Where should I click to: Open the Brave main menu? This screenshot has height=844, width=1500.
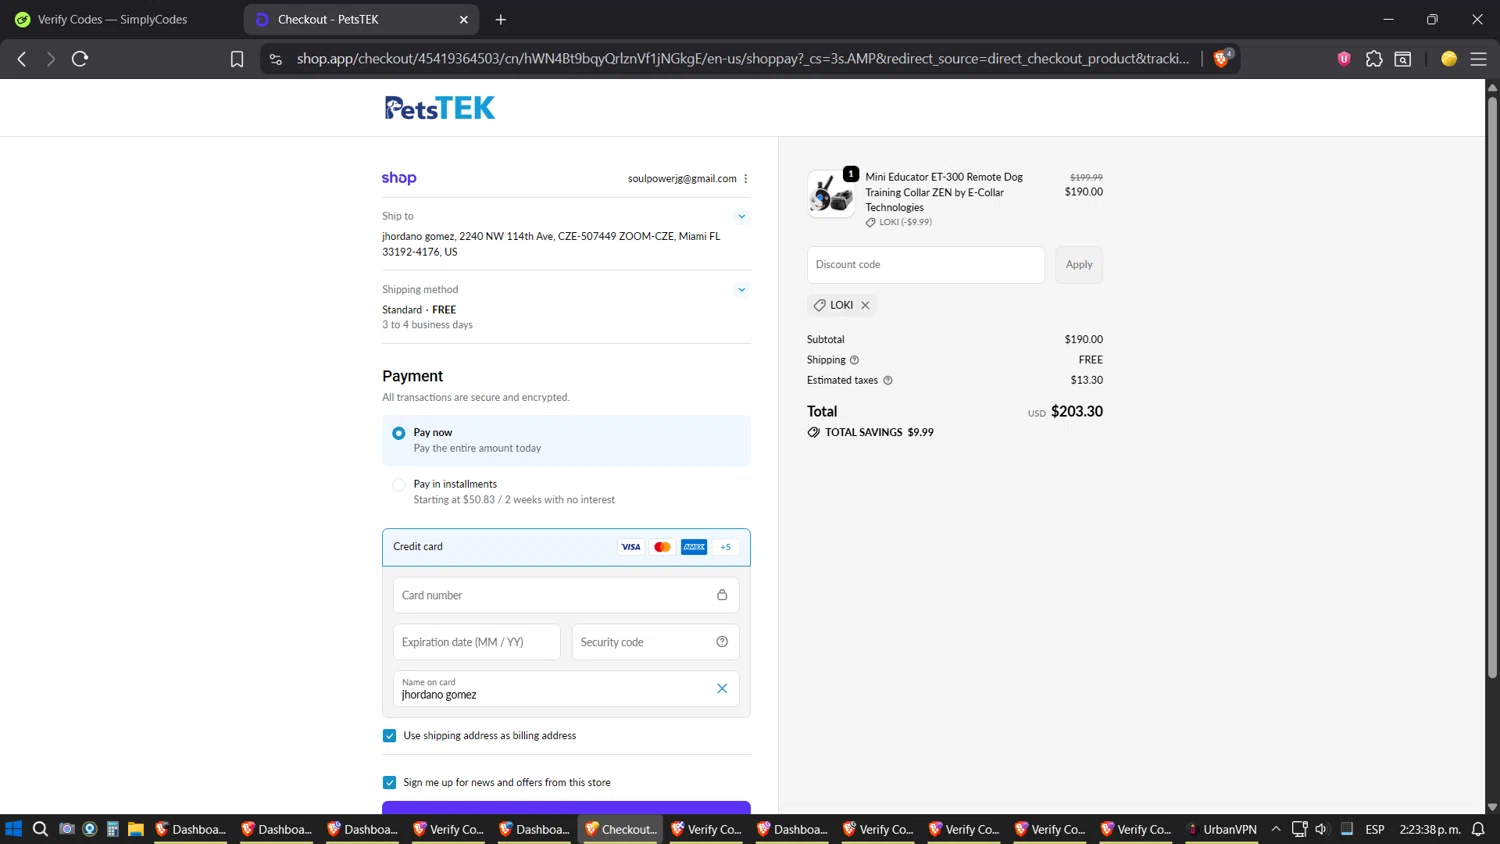1478,59
